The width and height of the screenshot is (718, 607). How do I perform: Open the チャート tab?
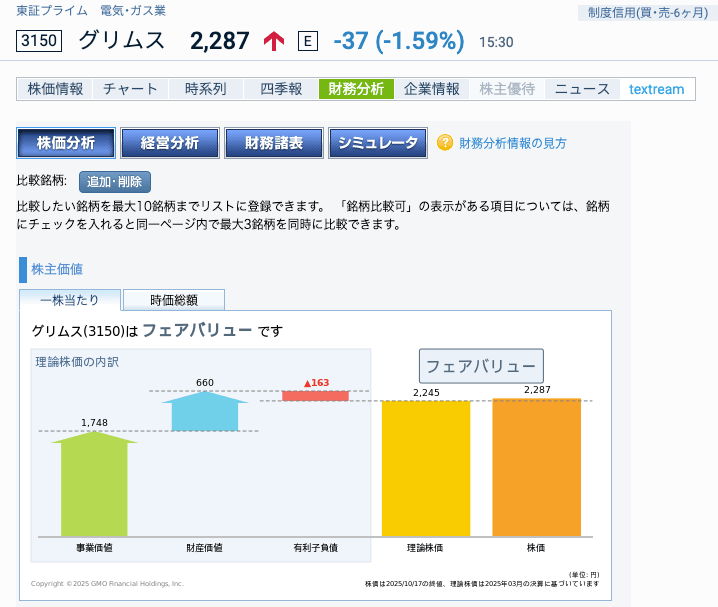coord(130,89)
